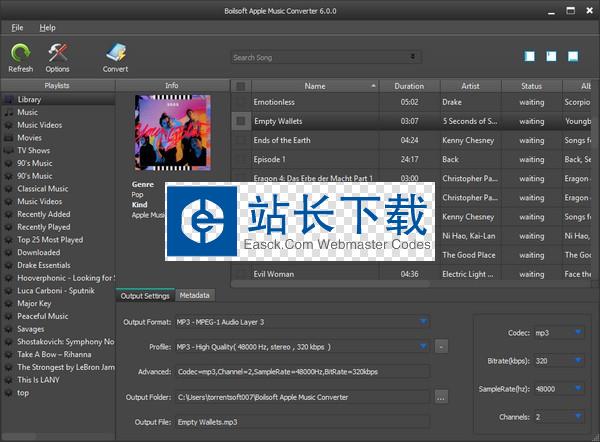This screenshot has height=442, width=600.
Task: Click the Playlists panel header
Action: pyautogui.click(x=57, y=85)
